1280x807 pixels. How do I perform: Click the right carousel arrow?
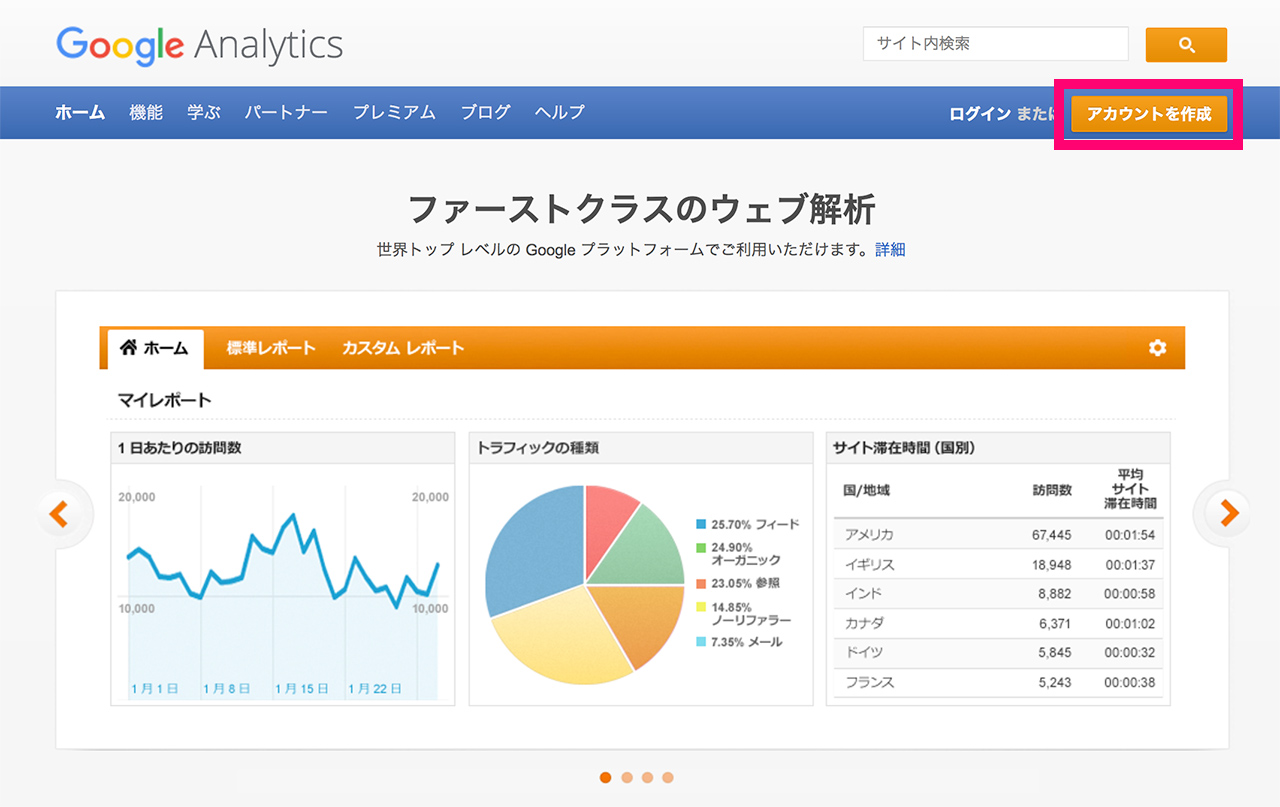pos(1228,513)
